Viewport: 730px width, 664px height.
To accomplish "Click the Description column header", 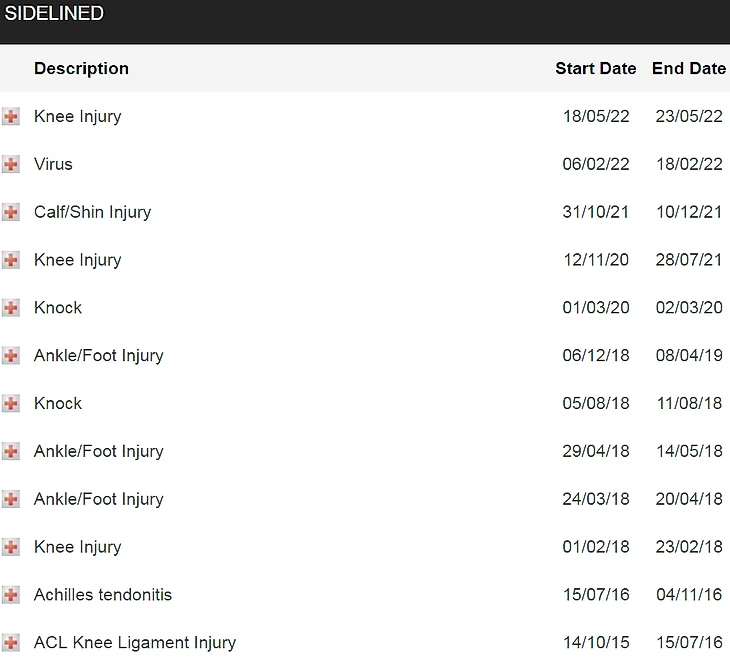I will [81, 68].
